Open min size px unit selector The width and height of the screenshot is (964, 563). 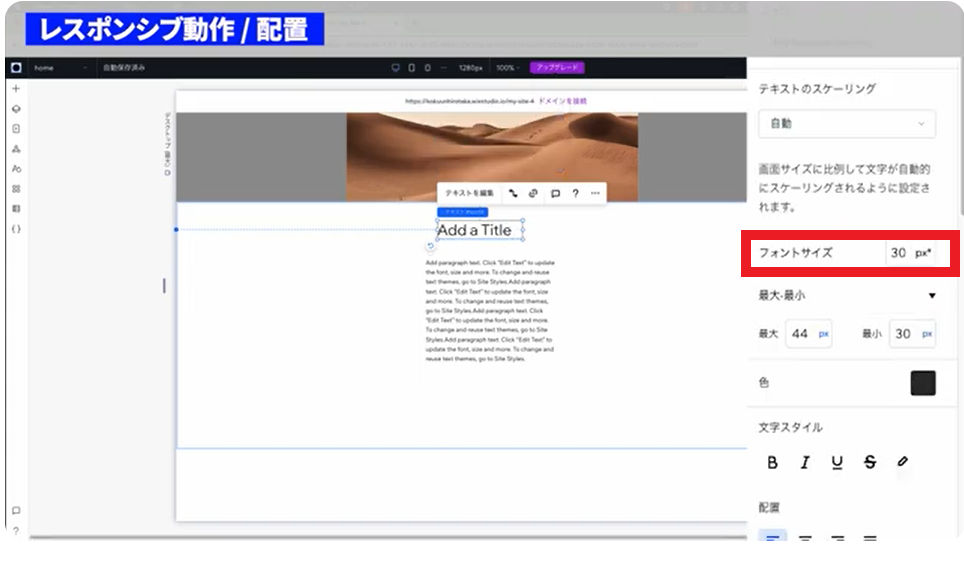tap(927, 334)
